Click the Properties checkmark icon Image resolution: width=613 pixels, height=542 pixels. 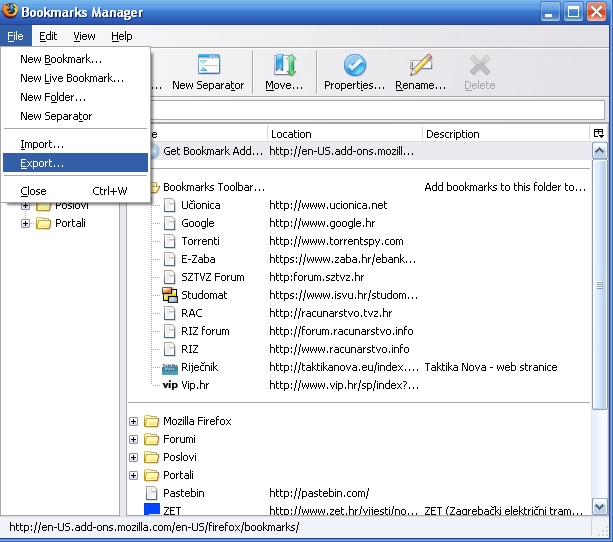click(355, 65)
